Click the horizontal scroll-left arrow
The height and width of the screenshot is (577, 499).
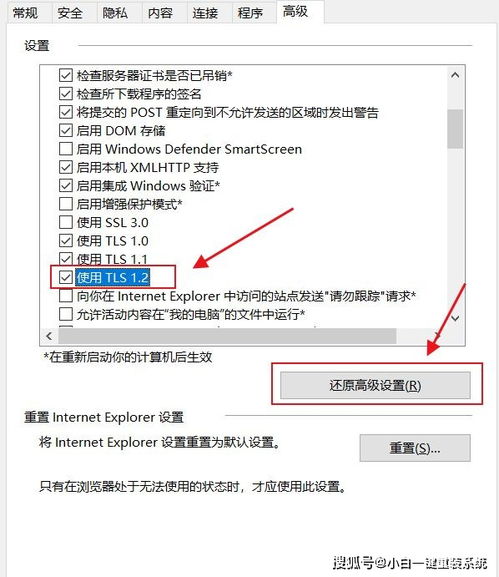click(49, 336)
